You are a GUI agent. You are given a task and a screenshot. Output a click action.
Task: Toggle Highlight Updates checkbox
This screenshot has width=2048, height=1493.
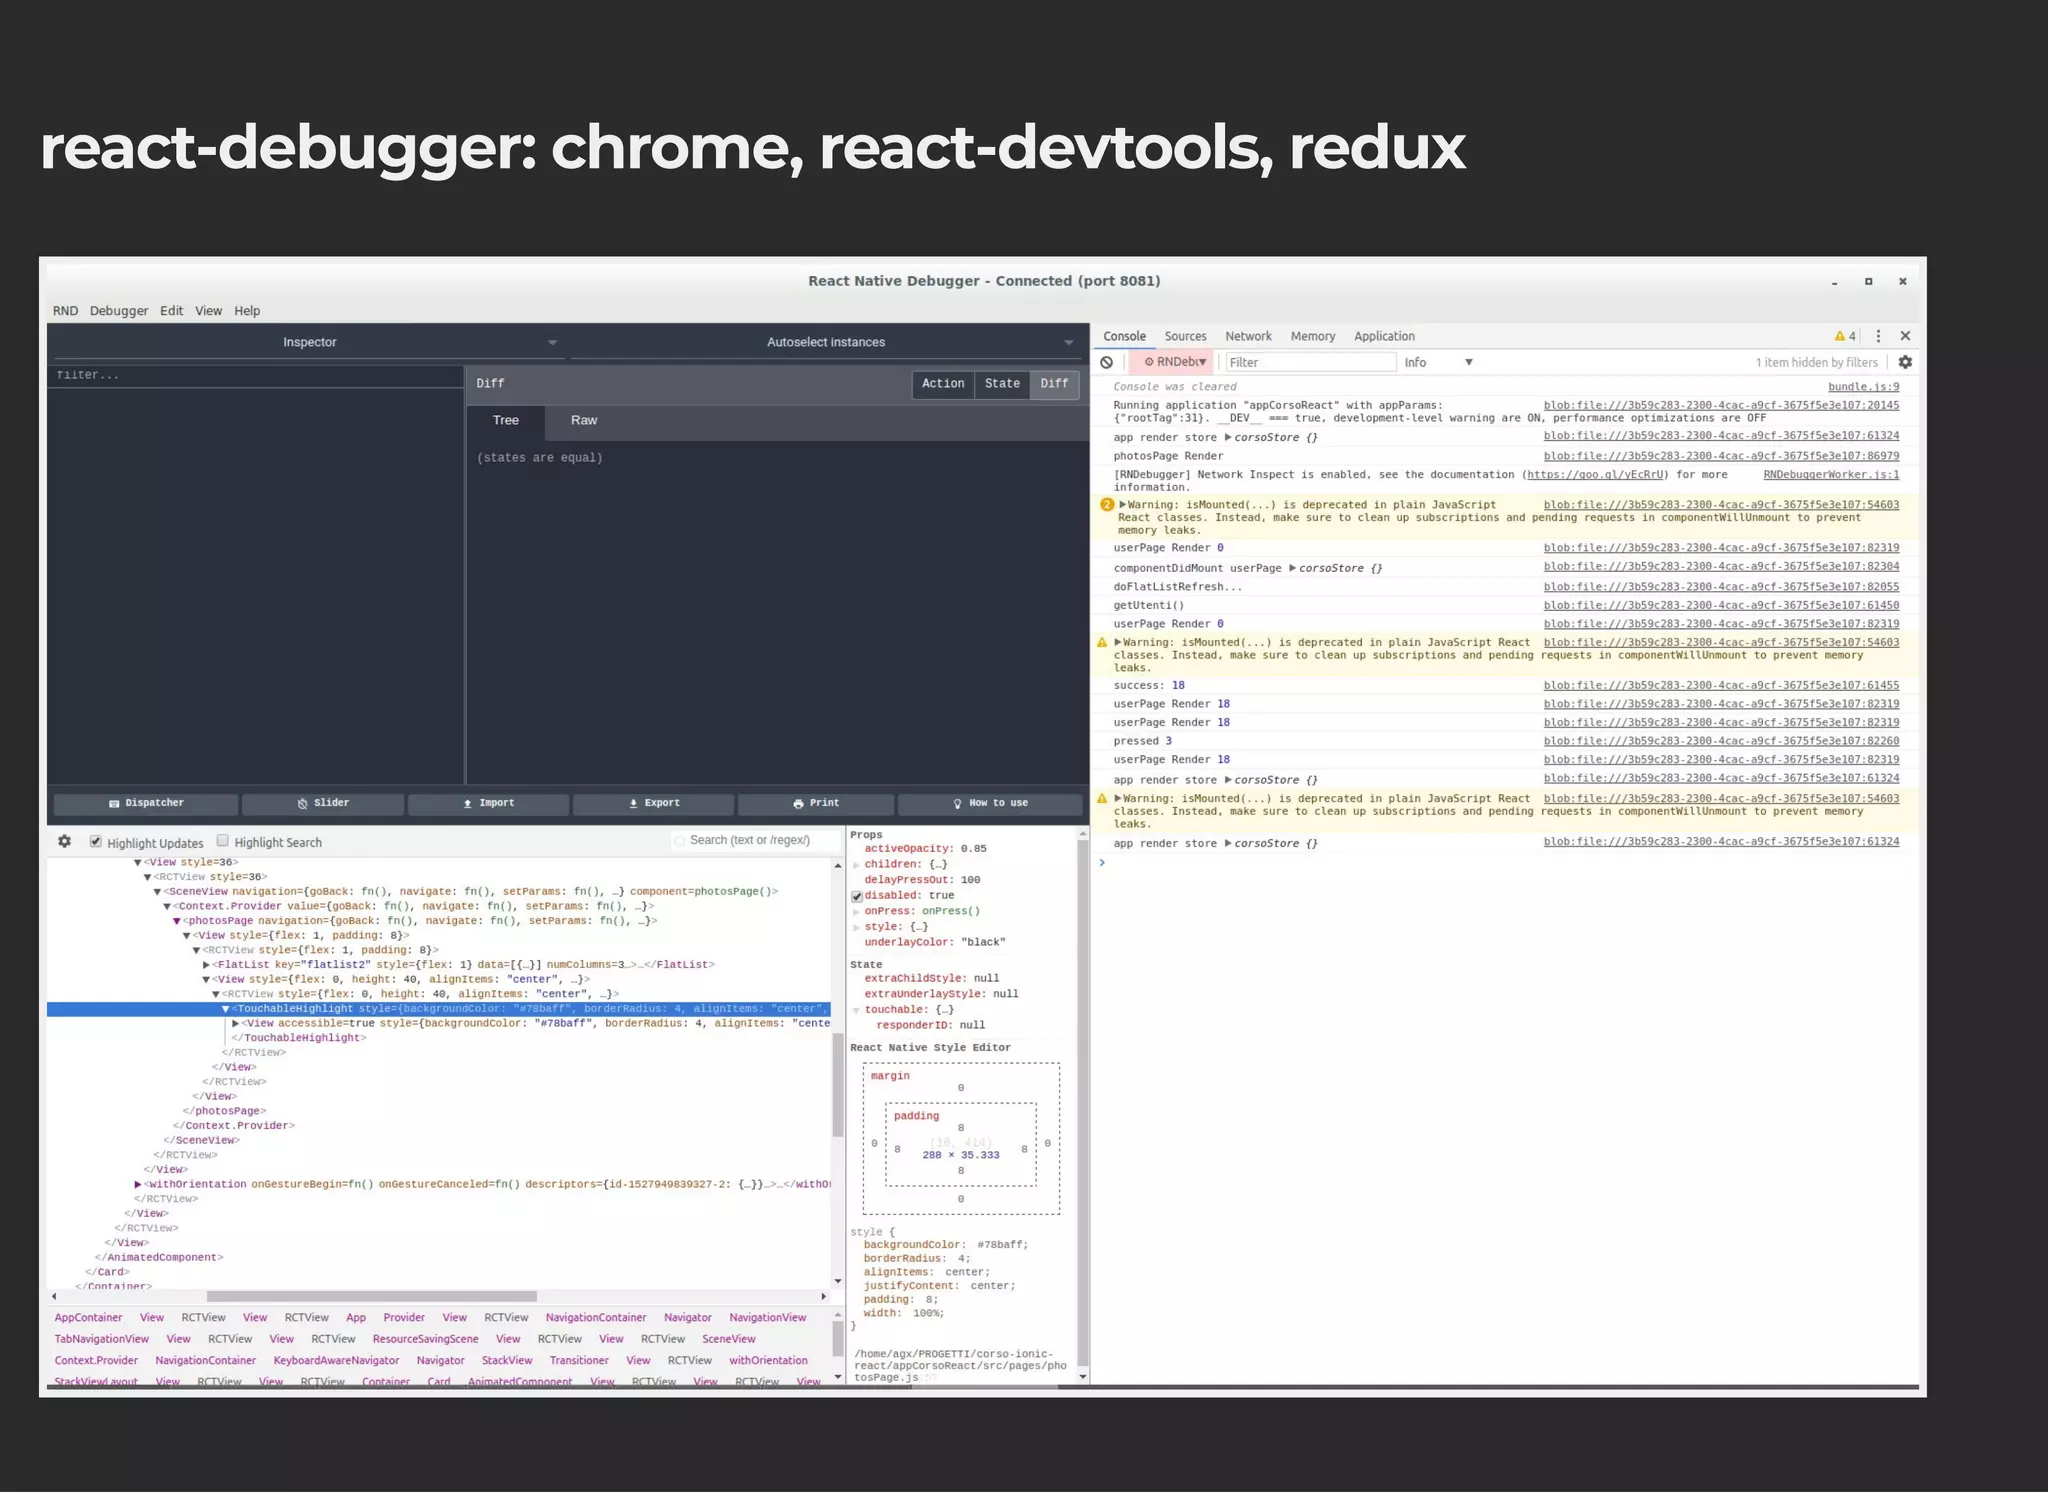click(x=96, y=841)
